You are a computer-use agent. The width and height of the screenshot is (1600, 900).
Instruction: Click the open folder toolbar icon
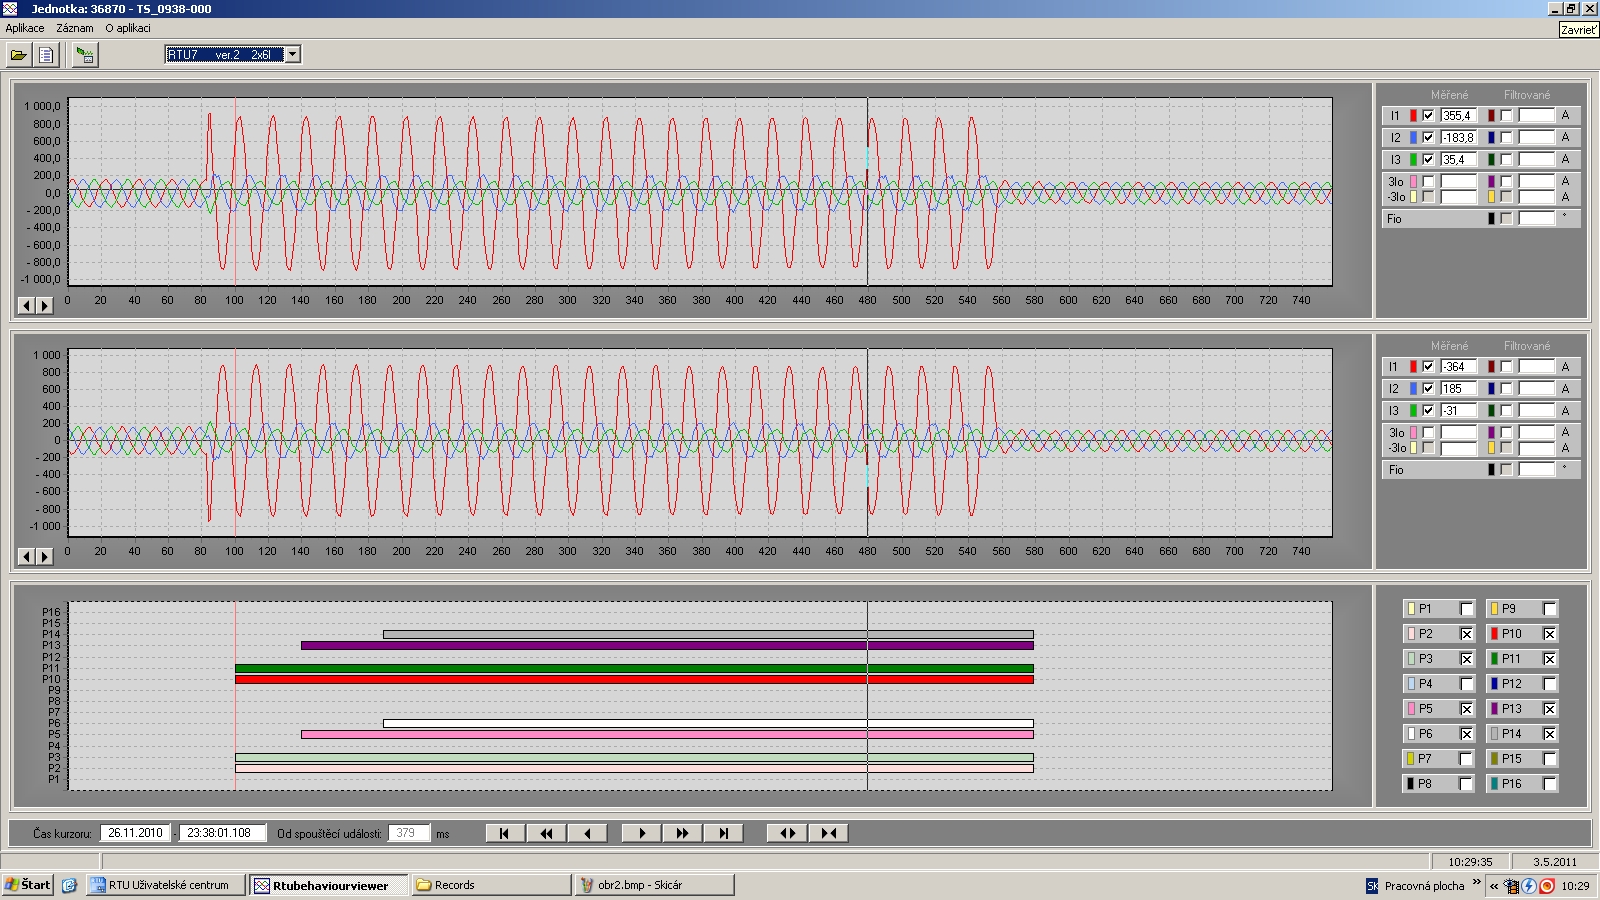tap(19, 55)
